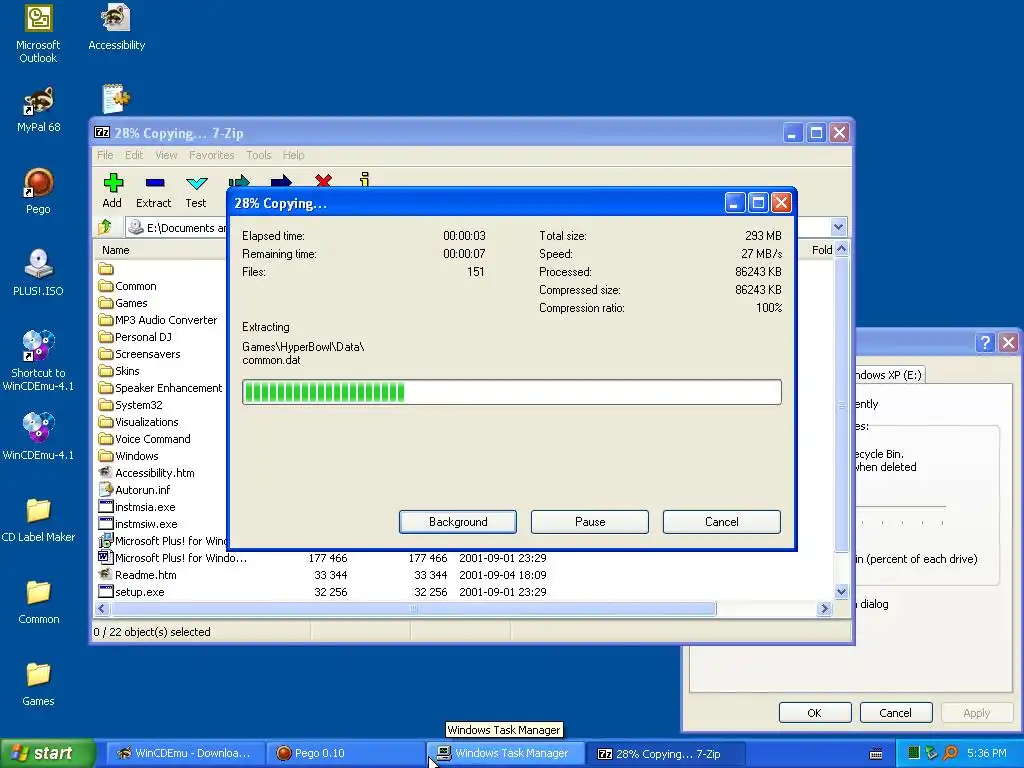Select CD Label Maker desktop folder

point(38,520)
